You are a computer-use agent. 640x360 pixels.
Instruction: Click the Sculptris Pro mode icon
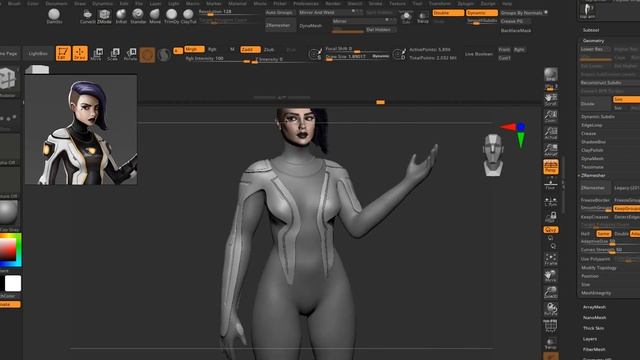tap(164, 55)
